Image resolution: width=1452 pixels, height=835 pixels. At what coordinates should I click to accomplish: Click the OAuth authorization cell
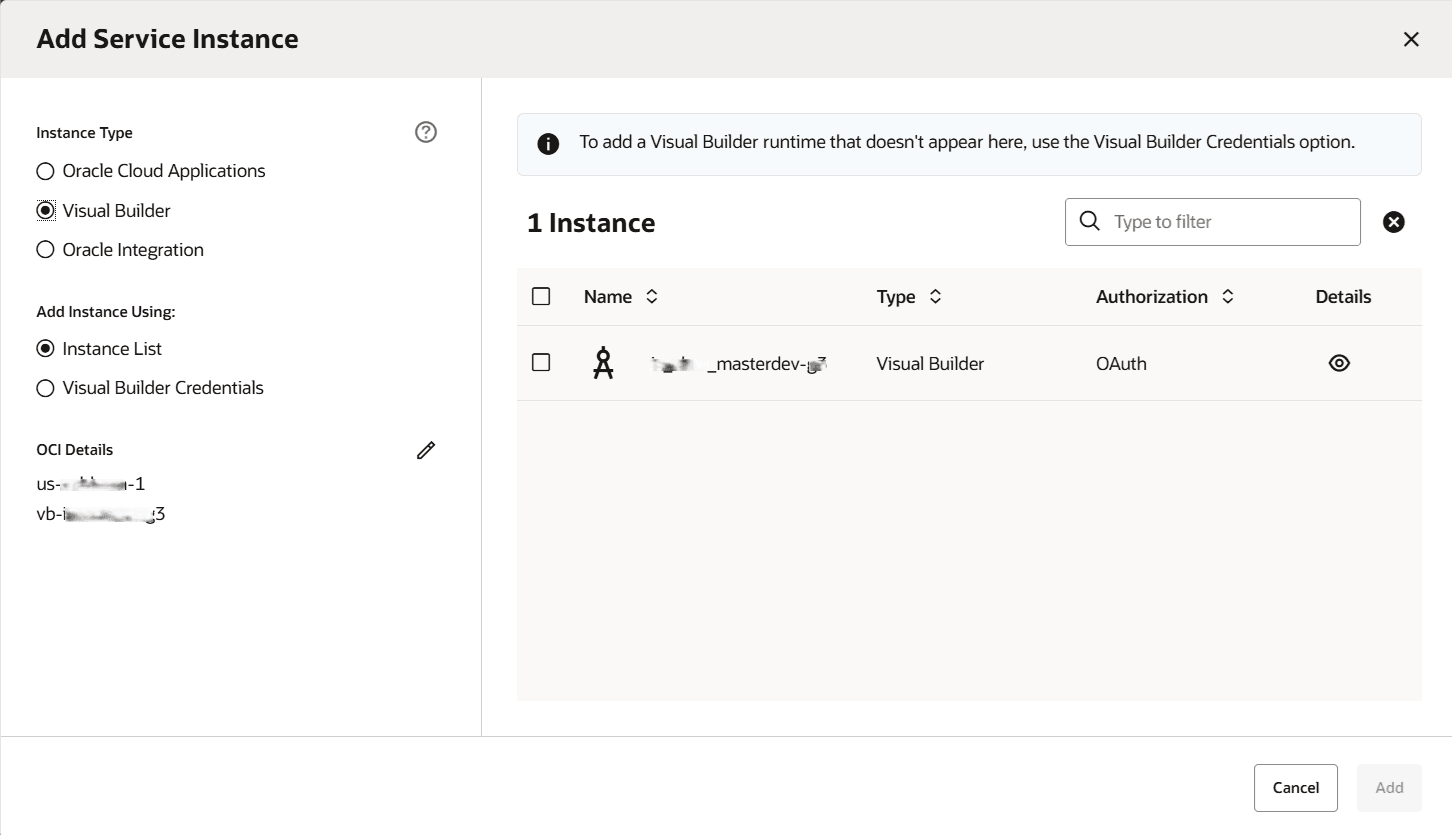tap(1121, 364)
